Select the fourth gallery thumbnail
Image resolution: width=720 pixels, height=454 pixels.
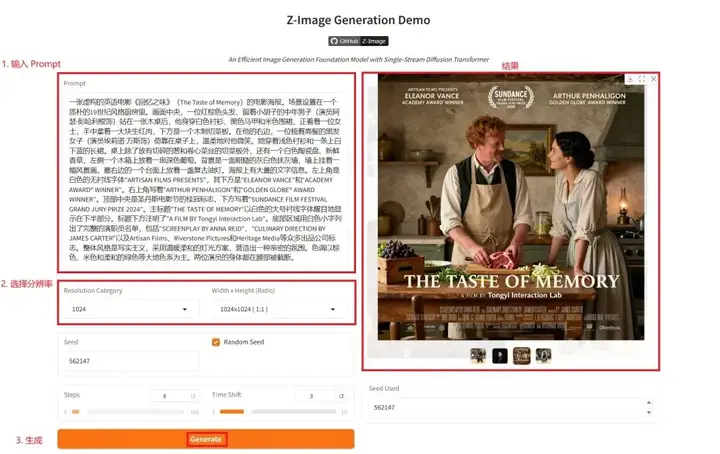click(544, 356)
